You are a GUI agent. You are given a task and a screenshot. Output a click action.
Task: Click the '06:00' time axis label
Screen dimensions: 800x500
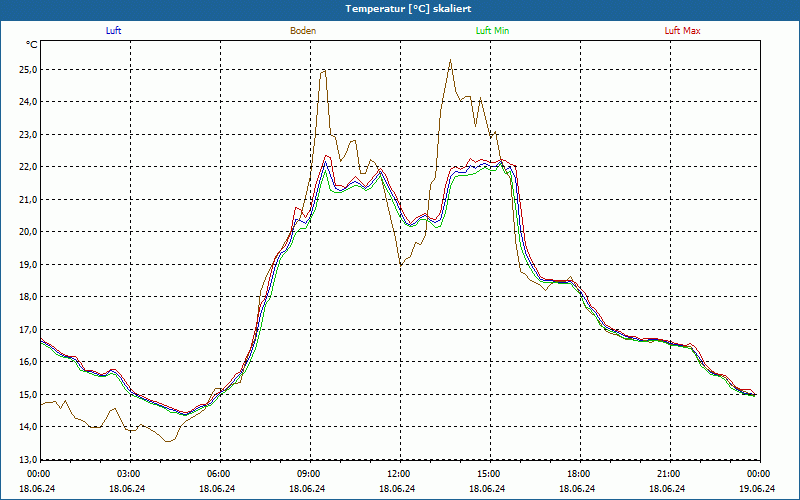pyautogui.click(x=218, y=474)
